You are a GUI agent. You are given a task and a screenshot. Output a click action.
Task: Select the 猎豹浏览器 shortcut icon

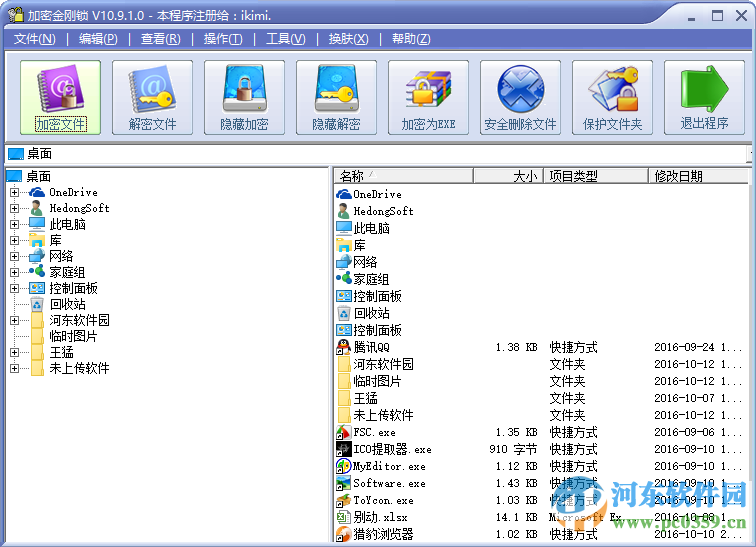coord(343,534)
